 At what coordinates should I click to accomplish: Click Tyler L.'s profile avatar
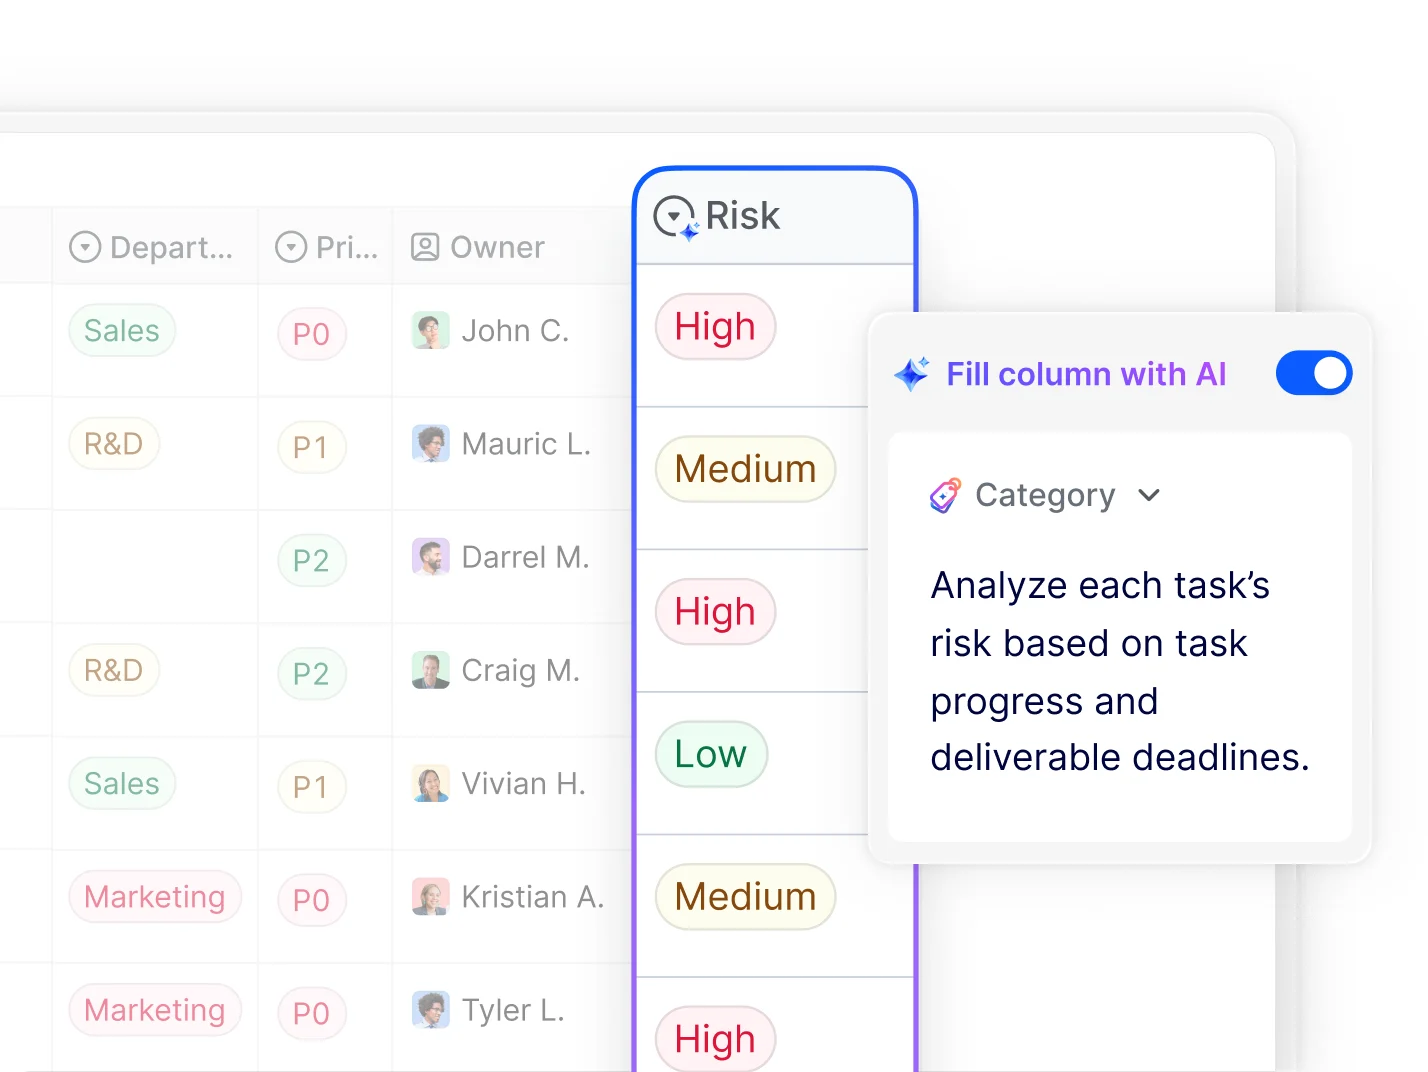pyautogui.click(x=430, y=1010)
